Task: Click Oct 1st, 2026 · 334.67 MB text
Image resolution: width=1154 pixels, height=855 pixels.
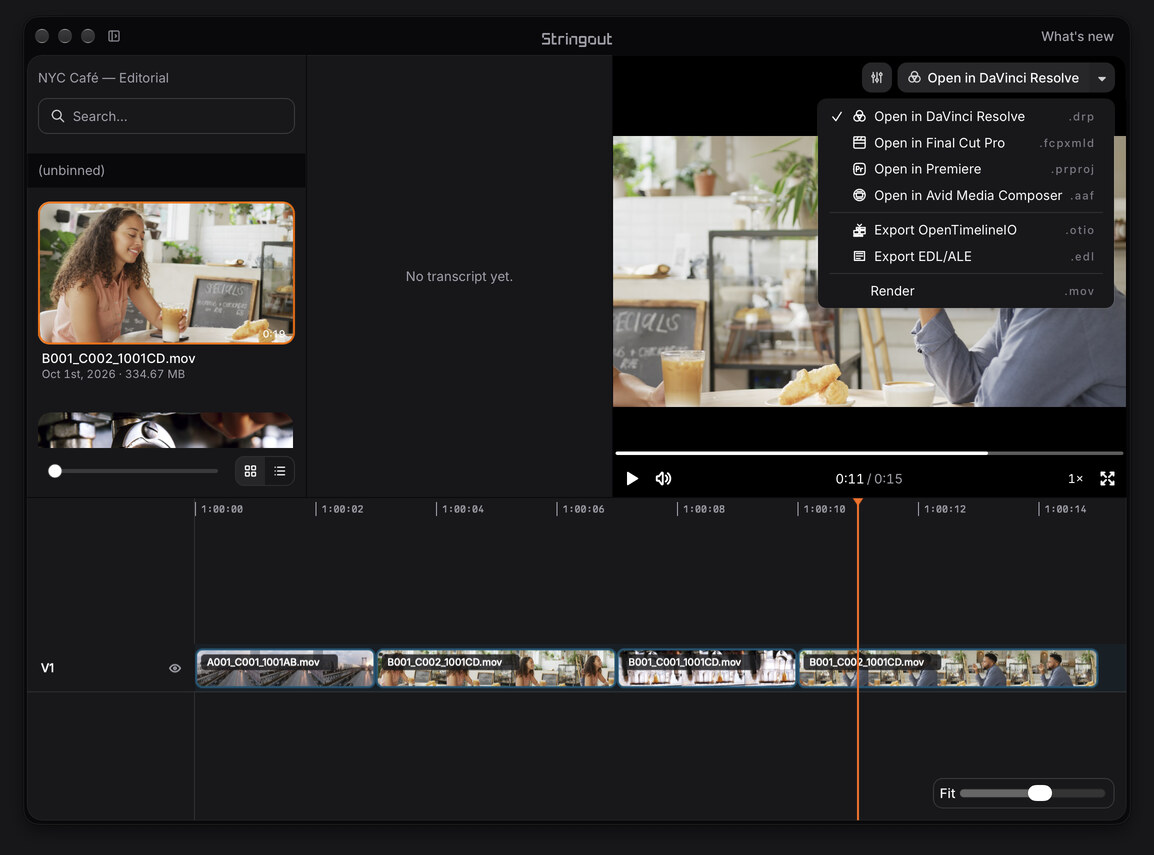Action: 113,374
